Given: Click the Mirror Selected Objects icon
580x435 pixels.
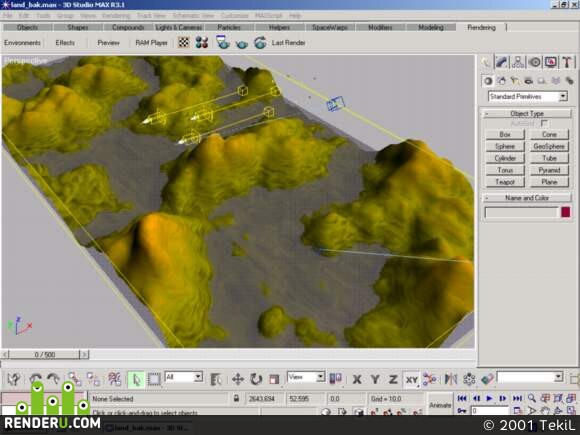Looking at the screenshot, I should 451,379.
